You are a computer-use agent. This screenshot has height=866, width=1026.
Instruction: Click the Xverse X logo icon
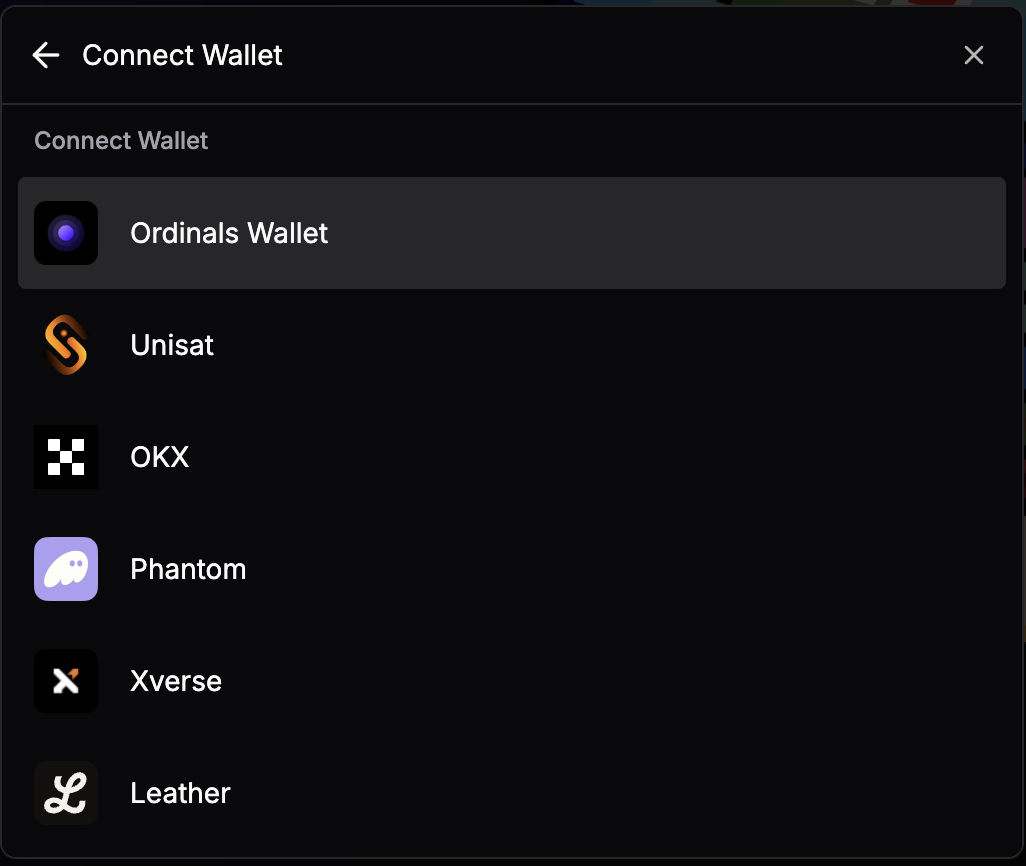(x=66, y=681)
